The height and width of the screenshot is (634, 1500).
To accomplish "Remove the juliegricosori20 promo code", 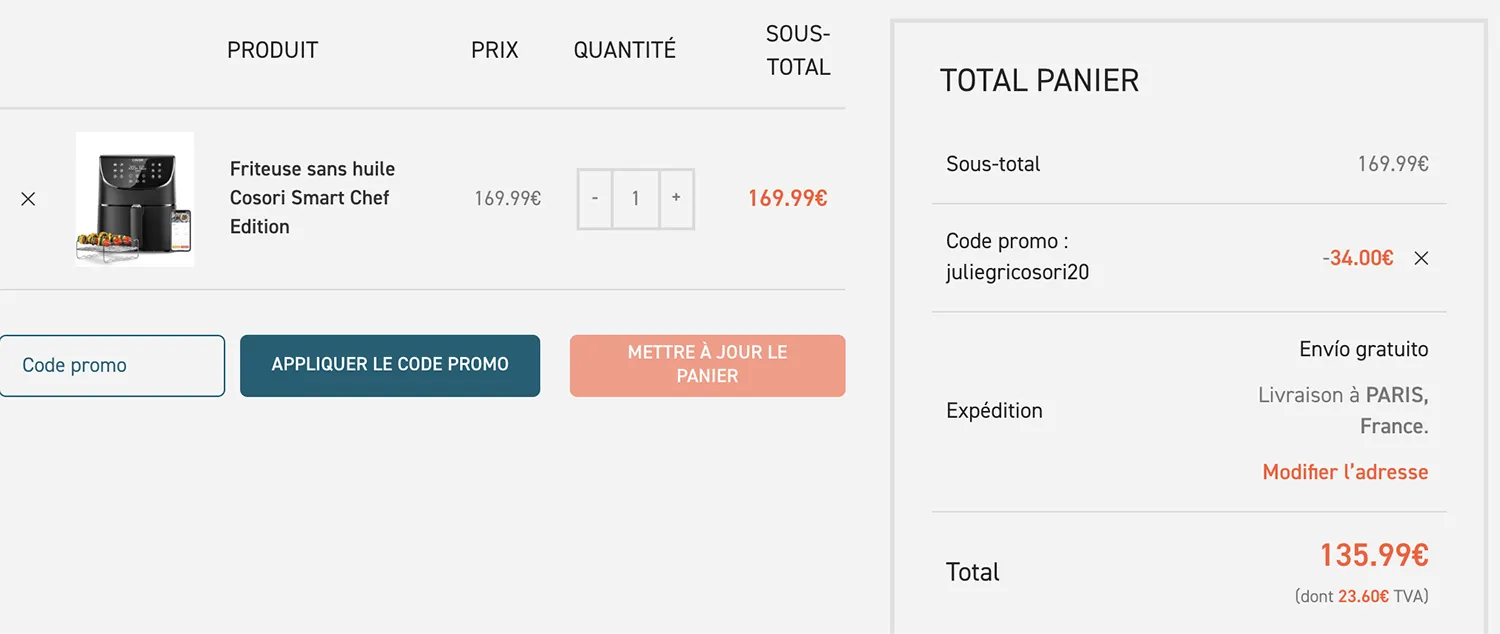I will 1421,258.
